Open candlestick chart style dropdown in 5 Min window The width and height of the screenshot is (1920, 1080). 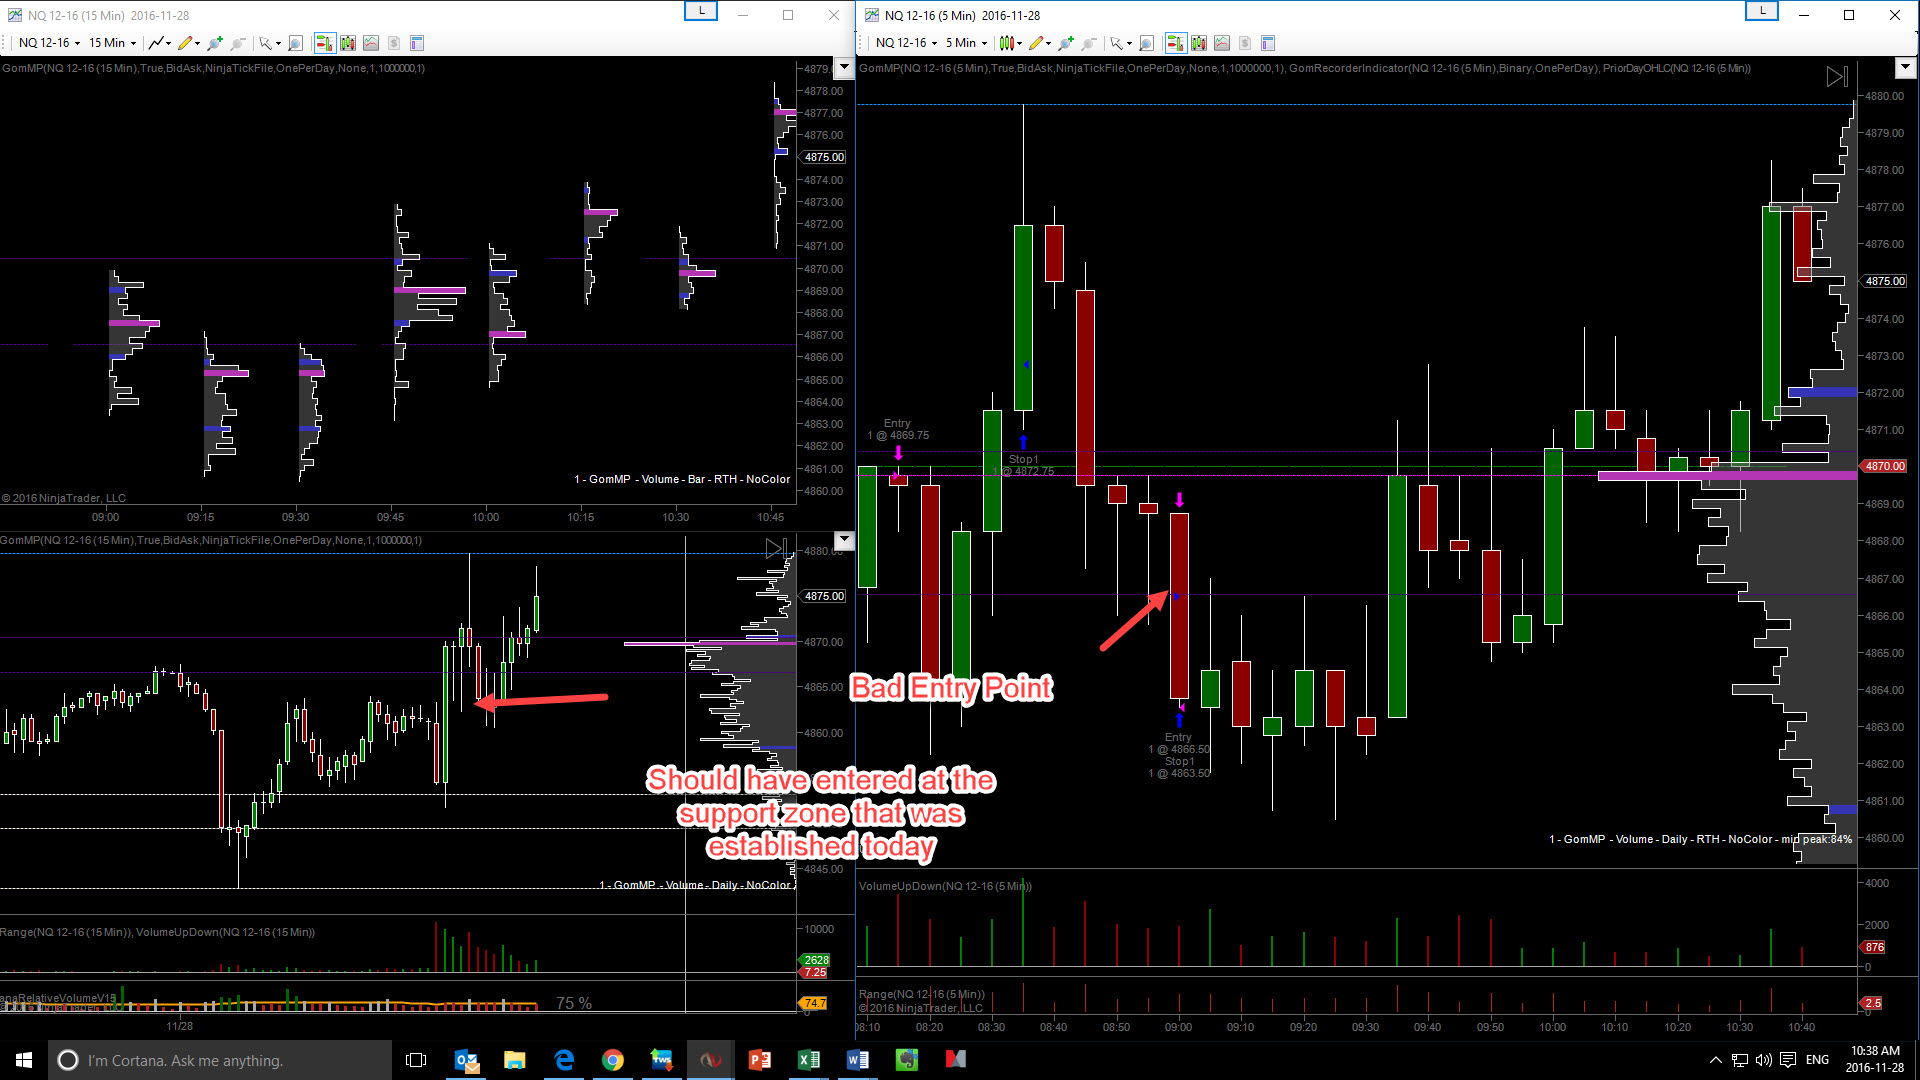pyautogui.click(x=1010, y=43)
